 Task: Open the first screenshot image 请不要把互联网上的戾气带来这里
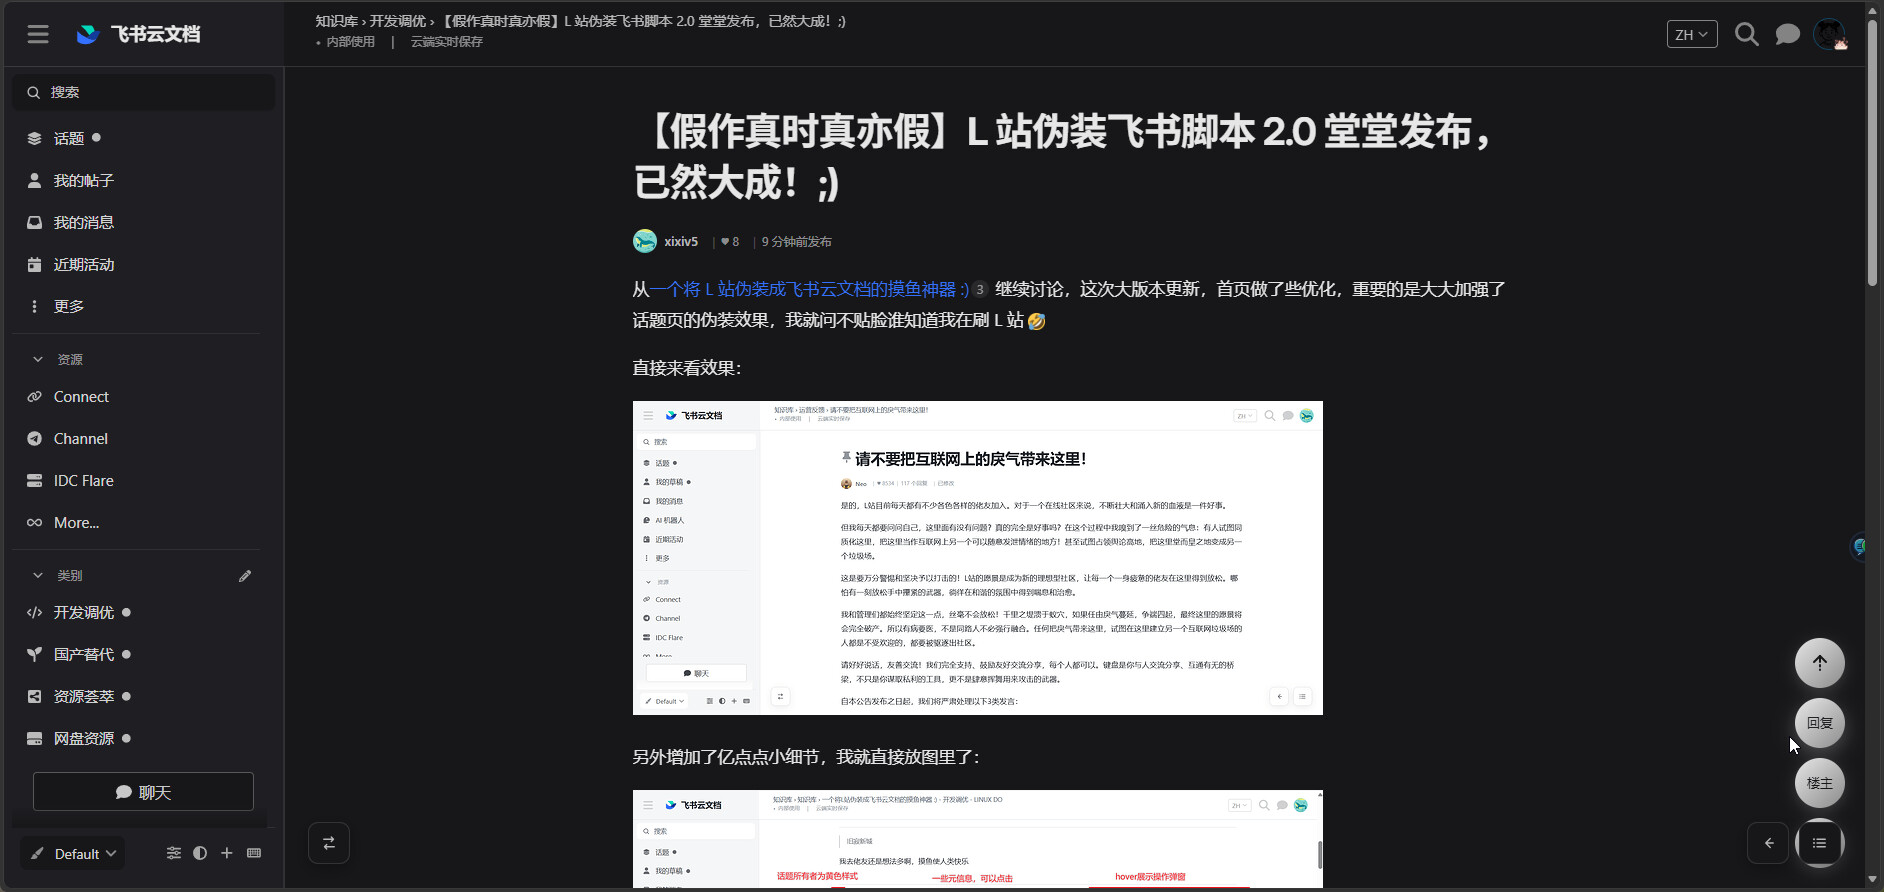click(978, 558)
